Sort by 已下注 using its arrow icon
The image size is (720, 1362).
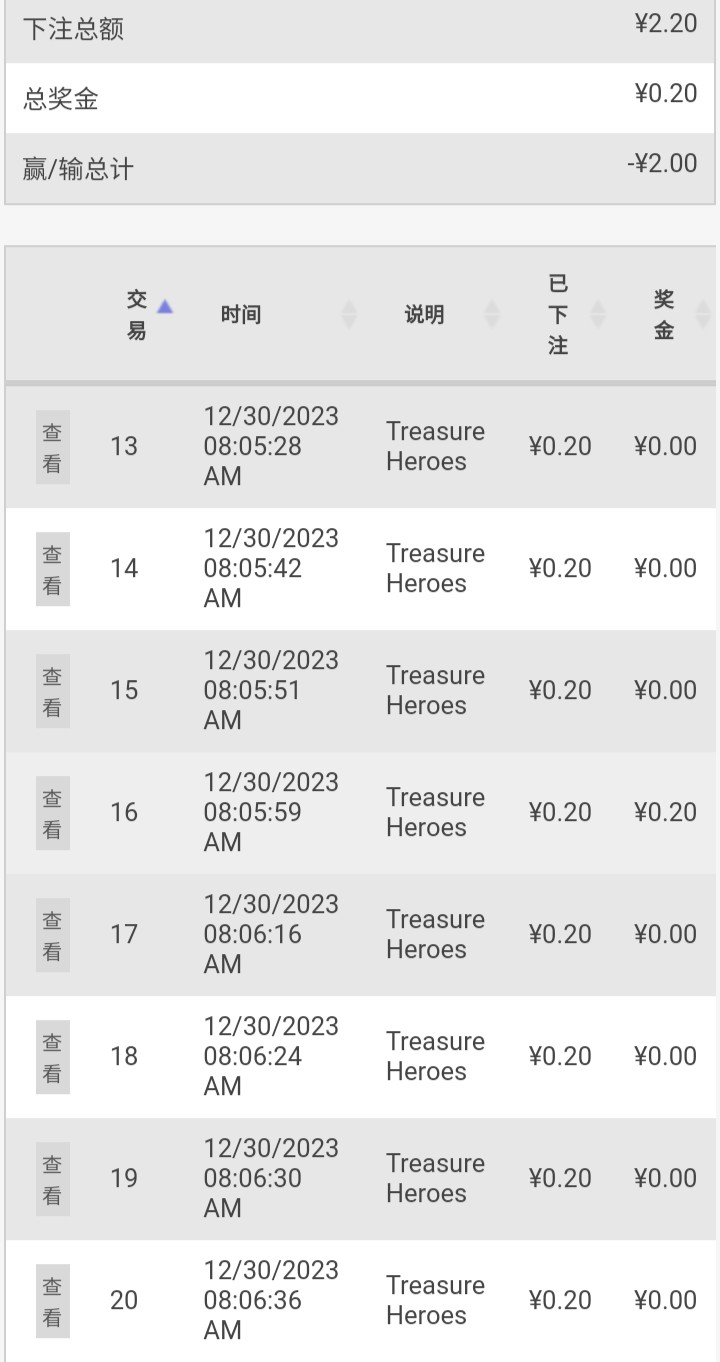point(598,315)
